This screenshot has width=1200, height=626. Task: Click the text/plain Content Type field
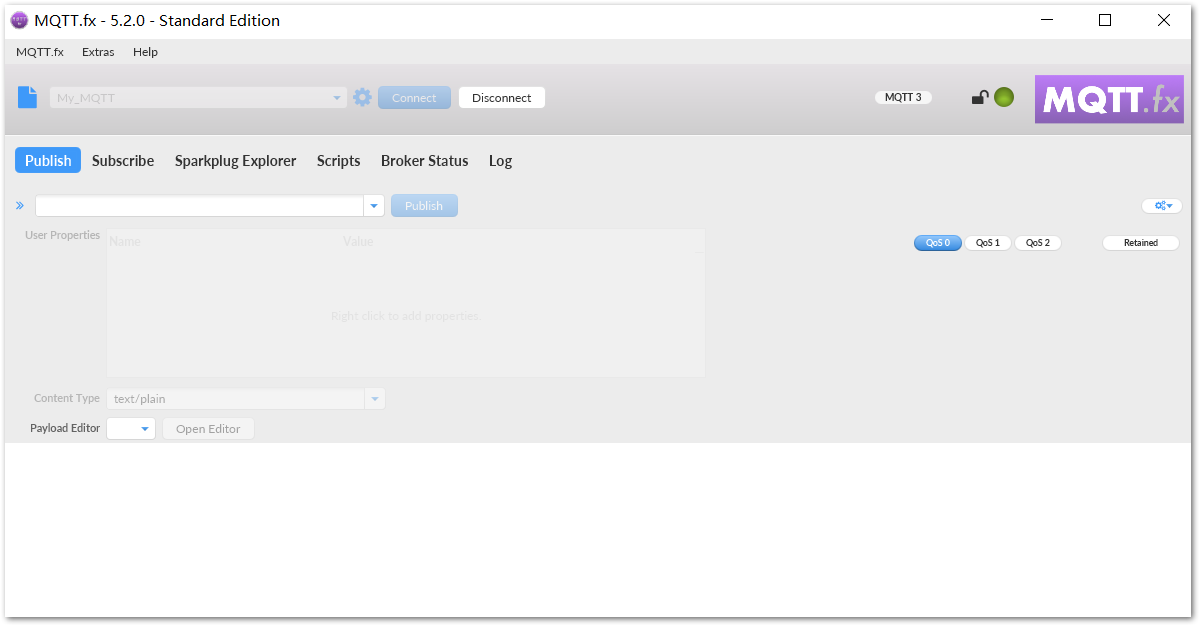point(236,399)
